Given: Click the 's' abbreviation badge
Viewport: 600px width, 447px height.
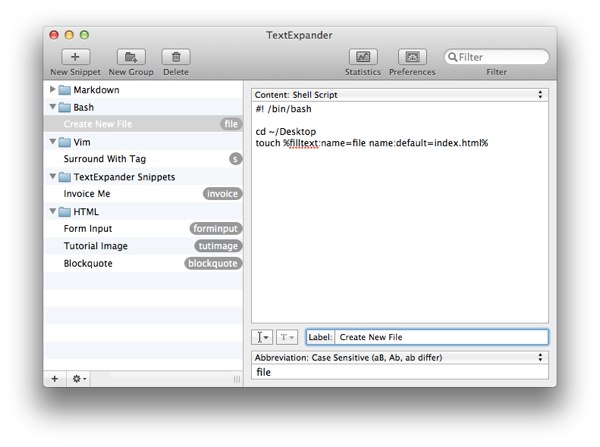Looking at the screenshot, I should 235,159.
